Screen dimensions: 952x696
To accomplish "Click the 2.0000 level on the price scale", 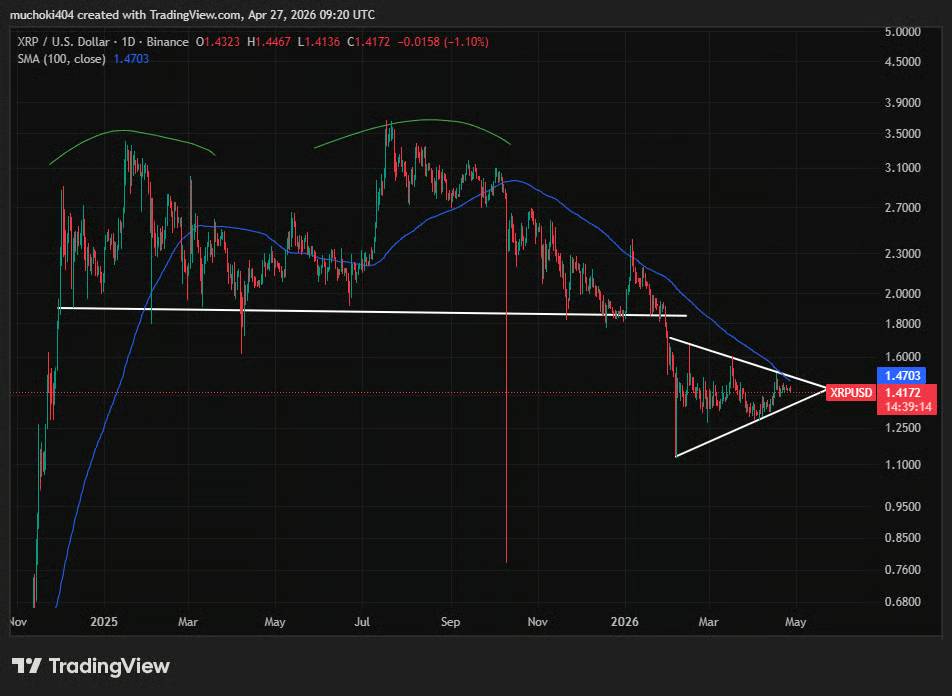I will (x=904, y=293).
